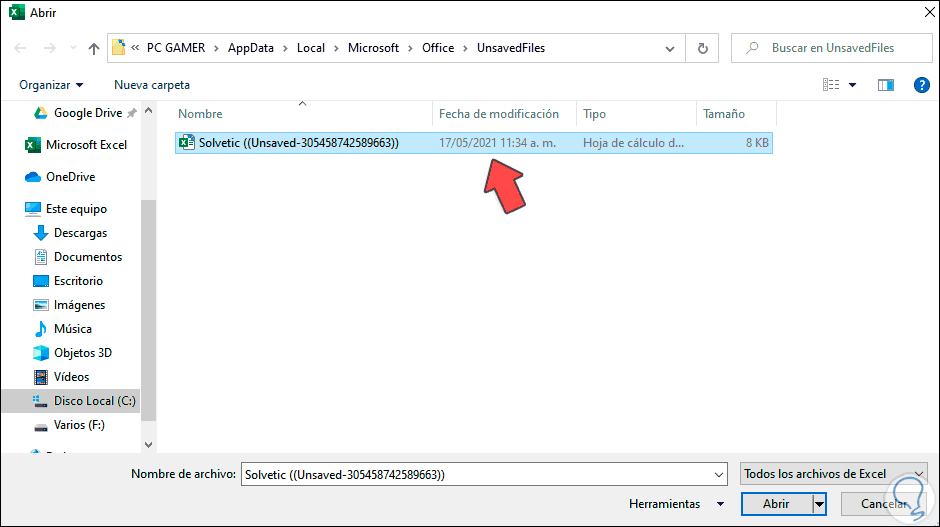Close the Abrir dialog
This screenshot has width=940, height=527.
(929, 12)
